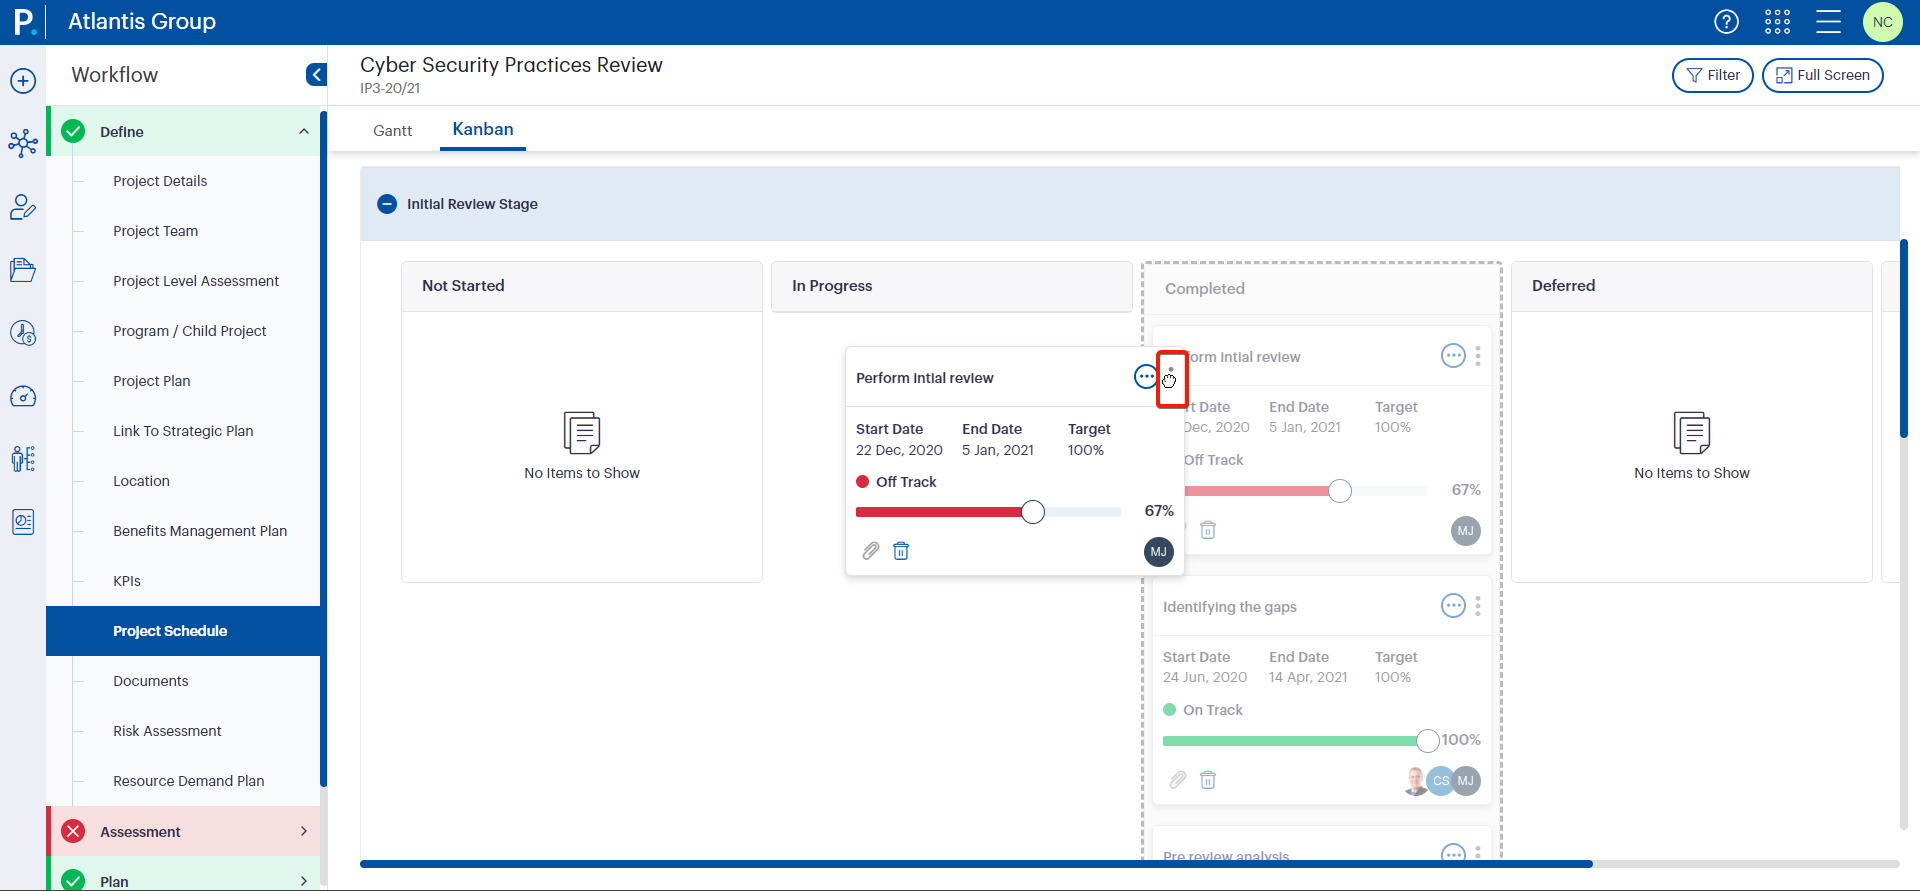This screenshot has width=1920, height=891.
Task: Open the resource people sidebar icon
Action: (23, 459)
